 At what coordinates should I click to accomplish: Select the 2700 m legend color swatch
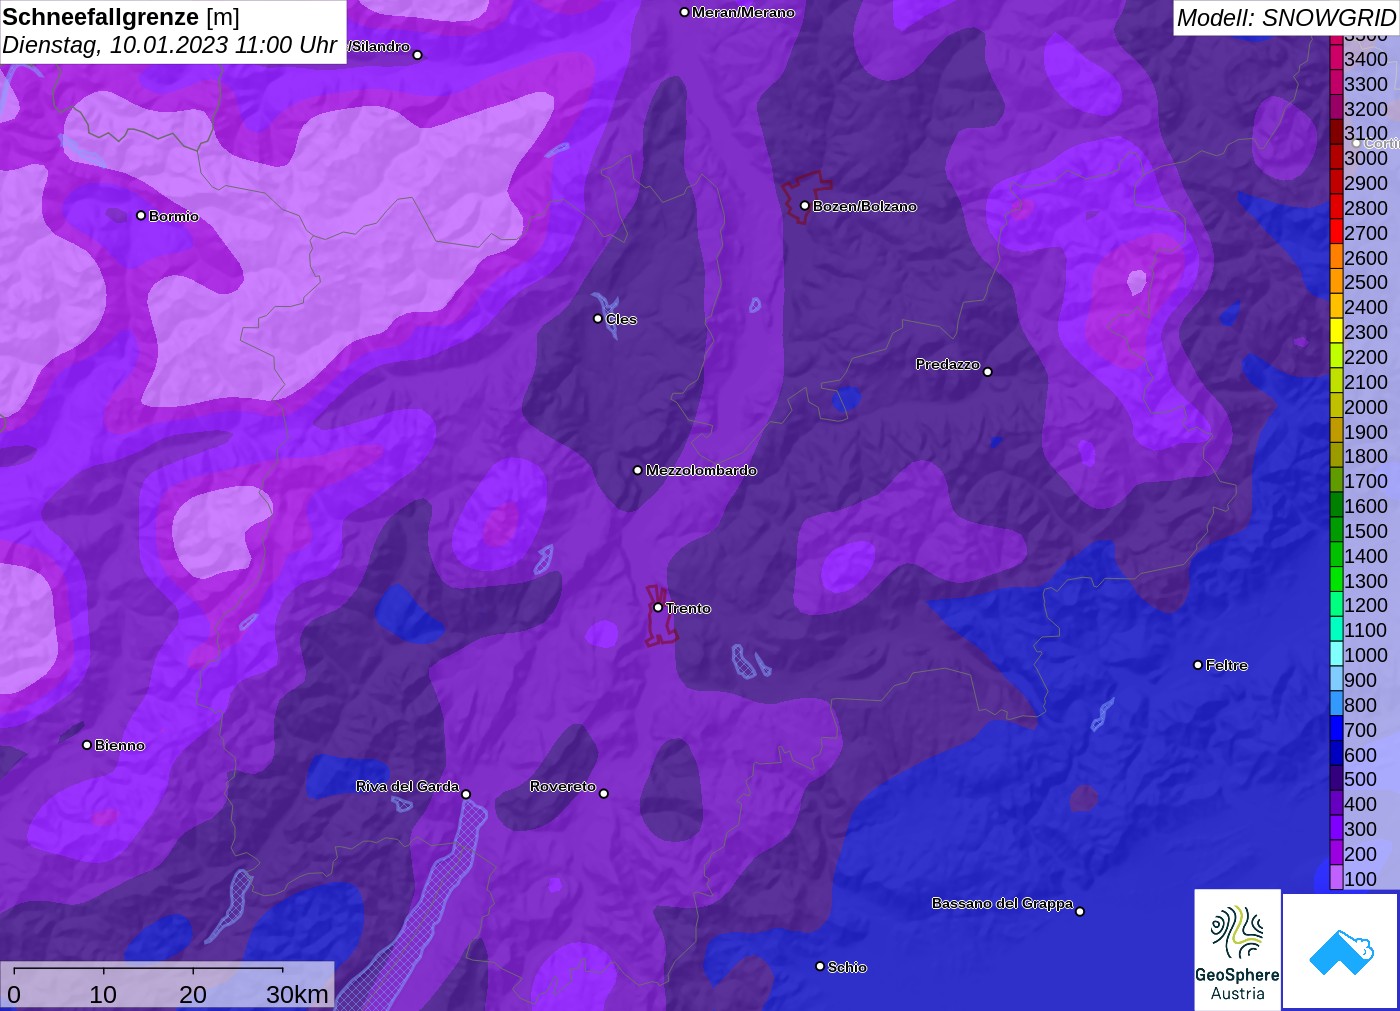(x=1336, y=233)
